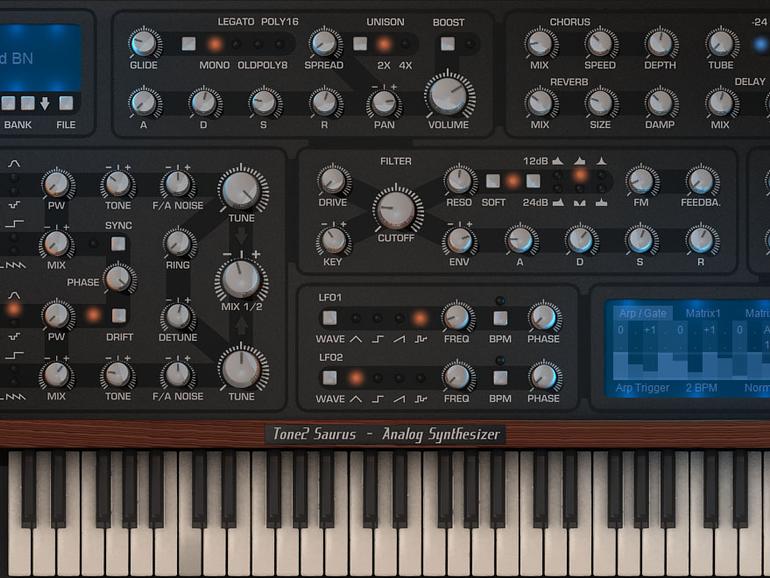Viewport: 770px width, 578px height.
Task: Click the main VOLUME knob
Action: (x=449, y=96)
